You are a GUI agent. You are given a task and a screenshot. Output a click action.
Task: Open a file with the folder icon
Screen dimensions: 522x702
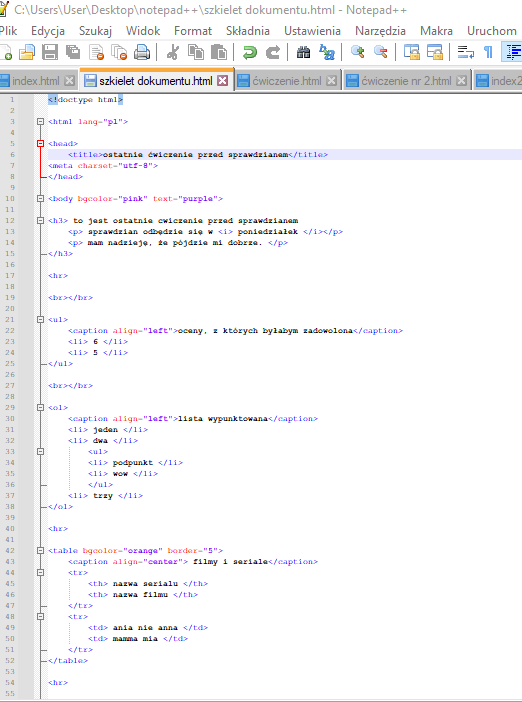coord(27,52)
